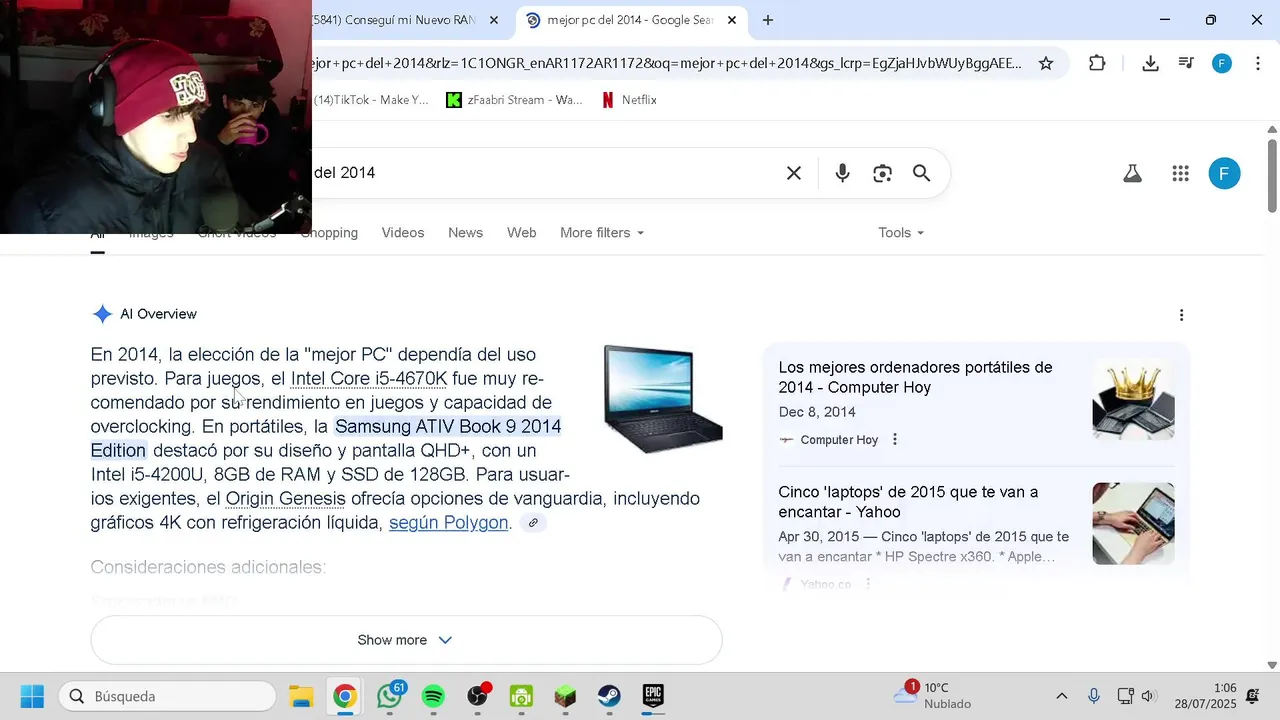Click the hands-on-laptop article thumbnail
1280x720 pixels.
[1133, 523]
